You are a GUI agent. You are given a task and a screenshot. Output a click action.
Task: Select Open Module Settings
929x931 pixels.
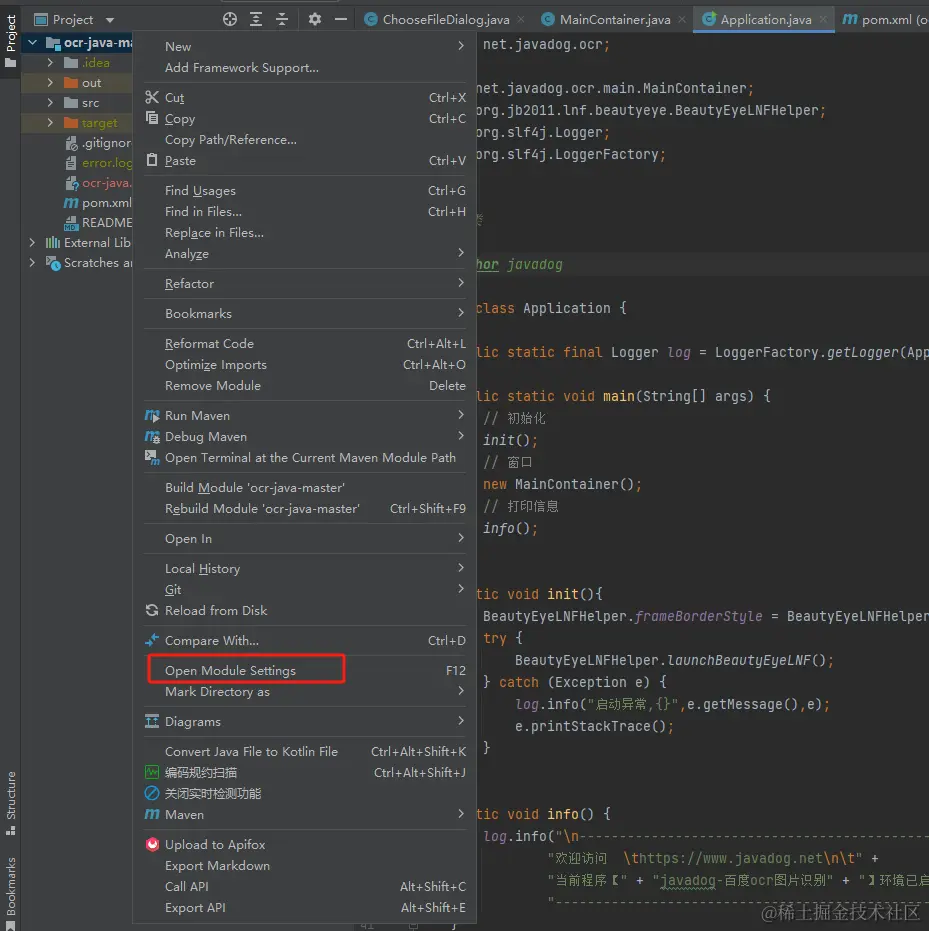(229, 671)
